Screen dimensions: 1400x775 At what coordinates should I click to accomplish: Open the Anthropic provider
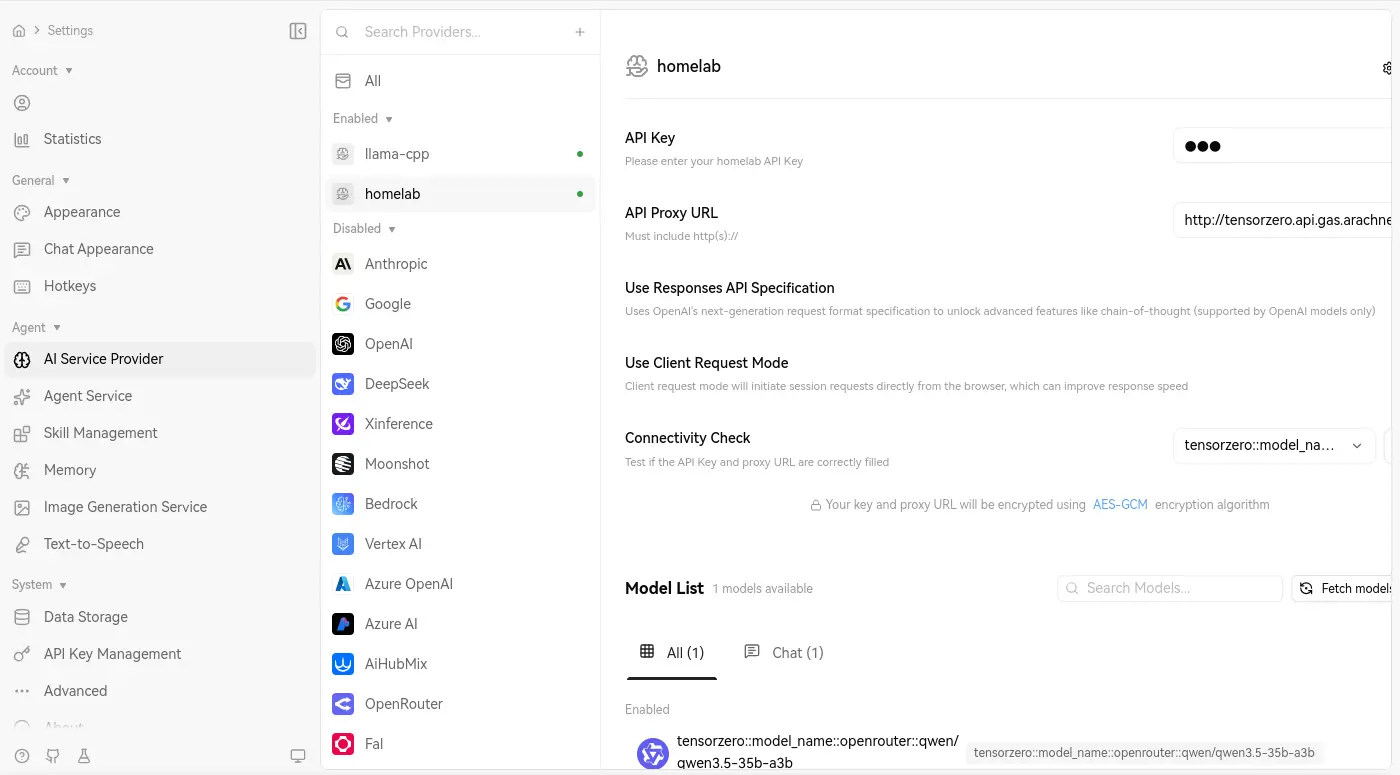(x=396, y=264)
